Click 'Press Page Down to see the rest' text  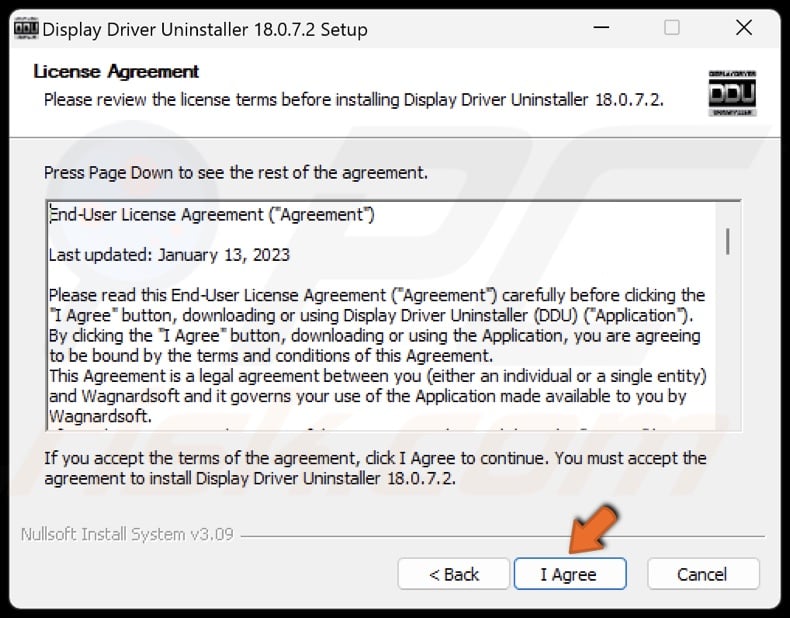[236, 173]
